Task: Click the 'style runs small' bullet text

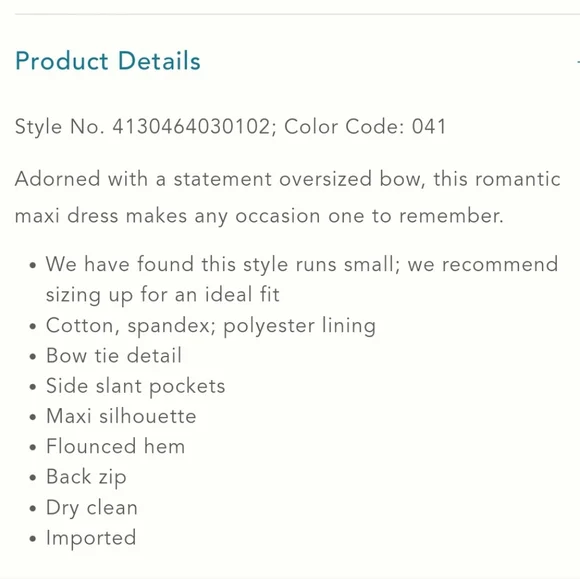Action: coord(302,265)
